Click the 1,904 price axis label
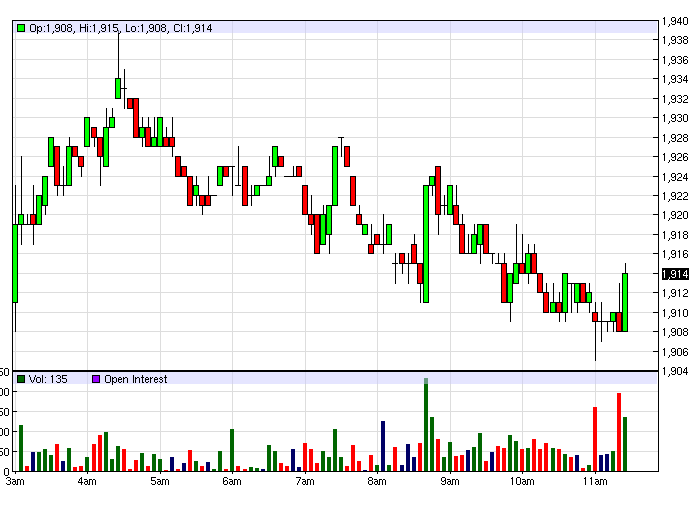 click(x=675, y=371)
